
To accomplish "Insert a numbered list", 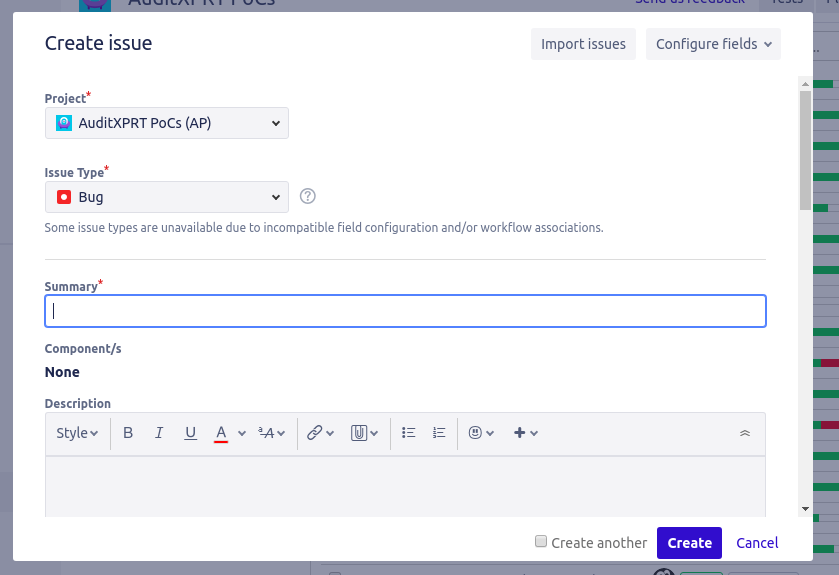I will pos(439,433).
